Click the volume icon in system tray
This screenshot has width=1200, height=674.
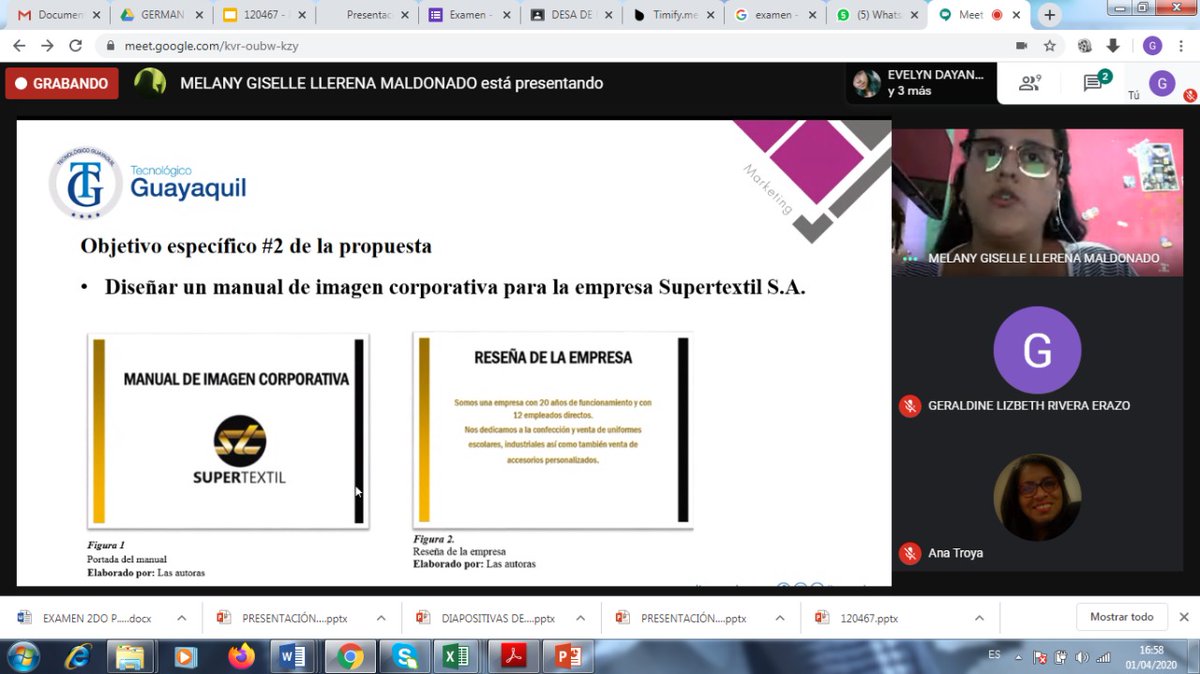pos(1082,657)
